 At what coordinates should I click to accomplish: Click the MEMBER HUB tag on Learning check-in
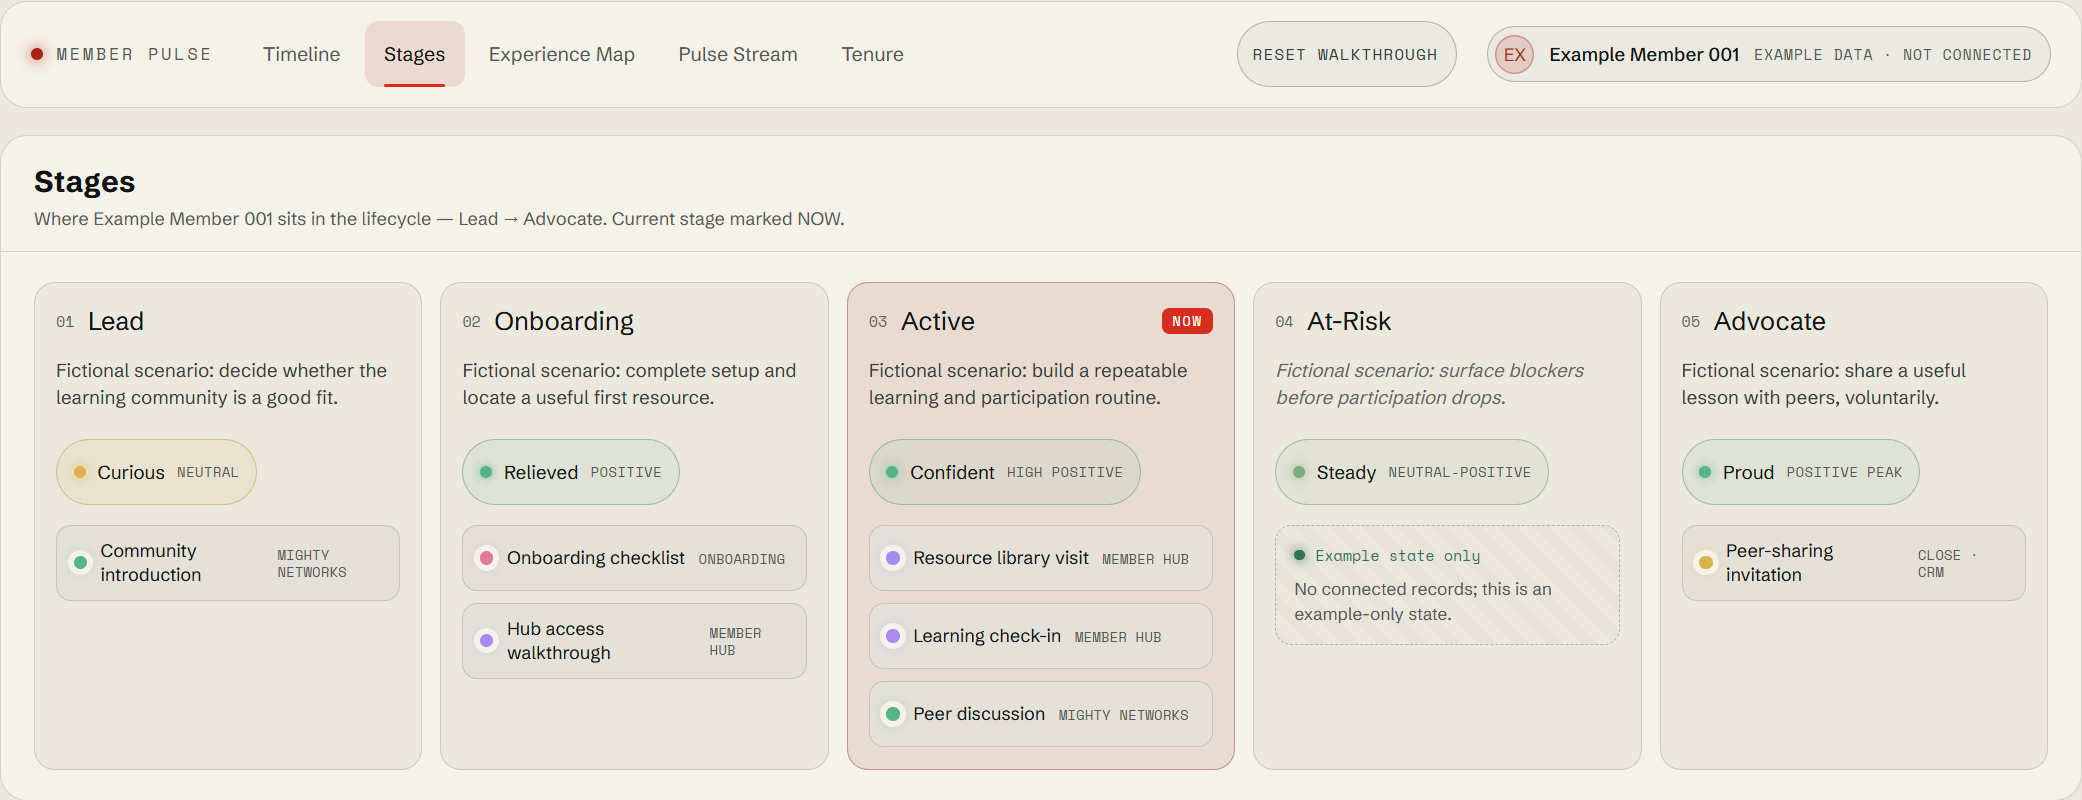point(1118,637)
